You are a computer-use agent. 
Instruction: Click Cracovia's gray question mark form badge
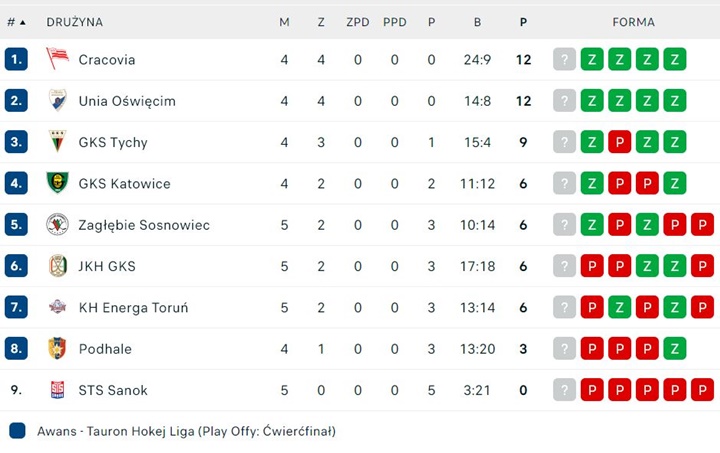pyautogui.click(x=564, y=59)
